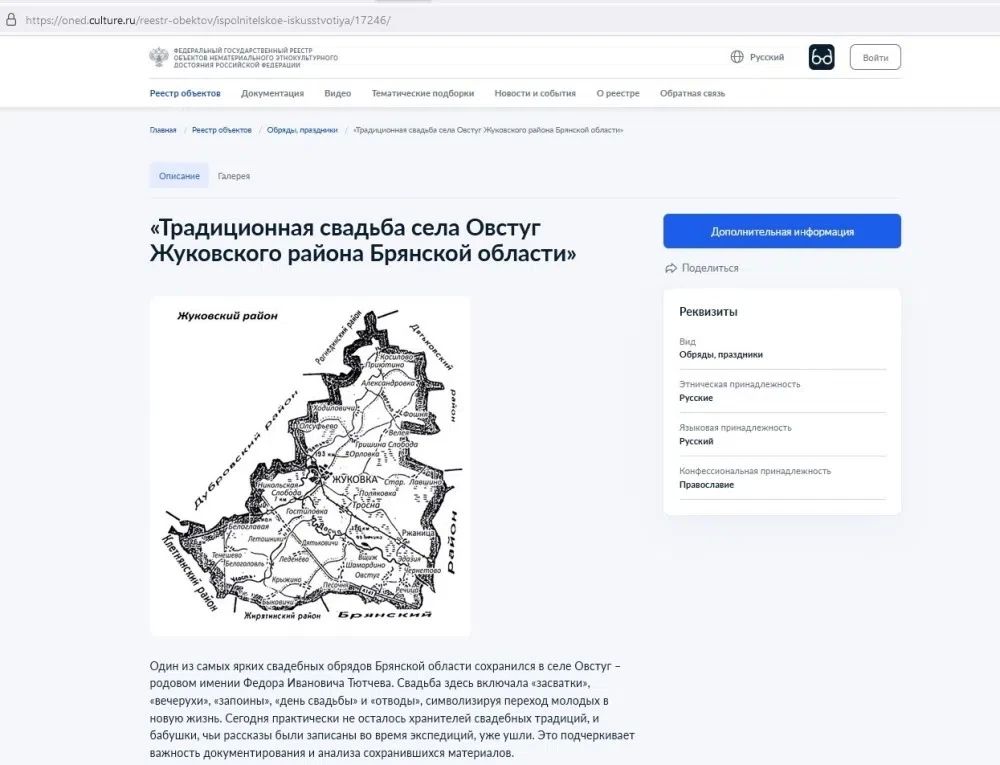Open the Русский language selector

(757, 57)
